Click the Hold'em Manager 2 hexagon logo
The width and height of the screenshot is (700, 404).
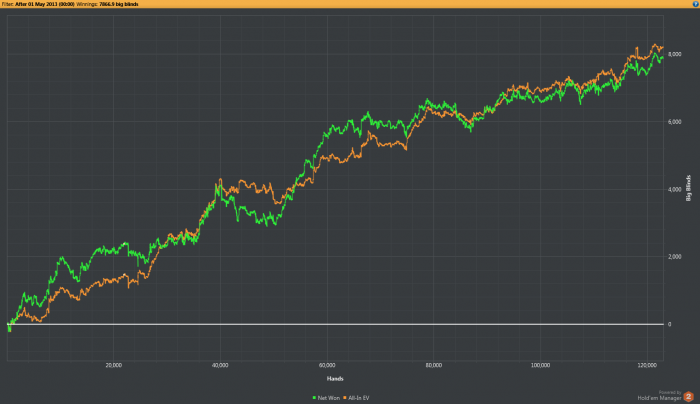pyautogui.click(x=688, y=396)
